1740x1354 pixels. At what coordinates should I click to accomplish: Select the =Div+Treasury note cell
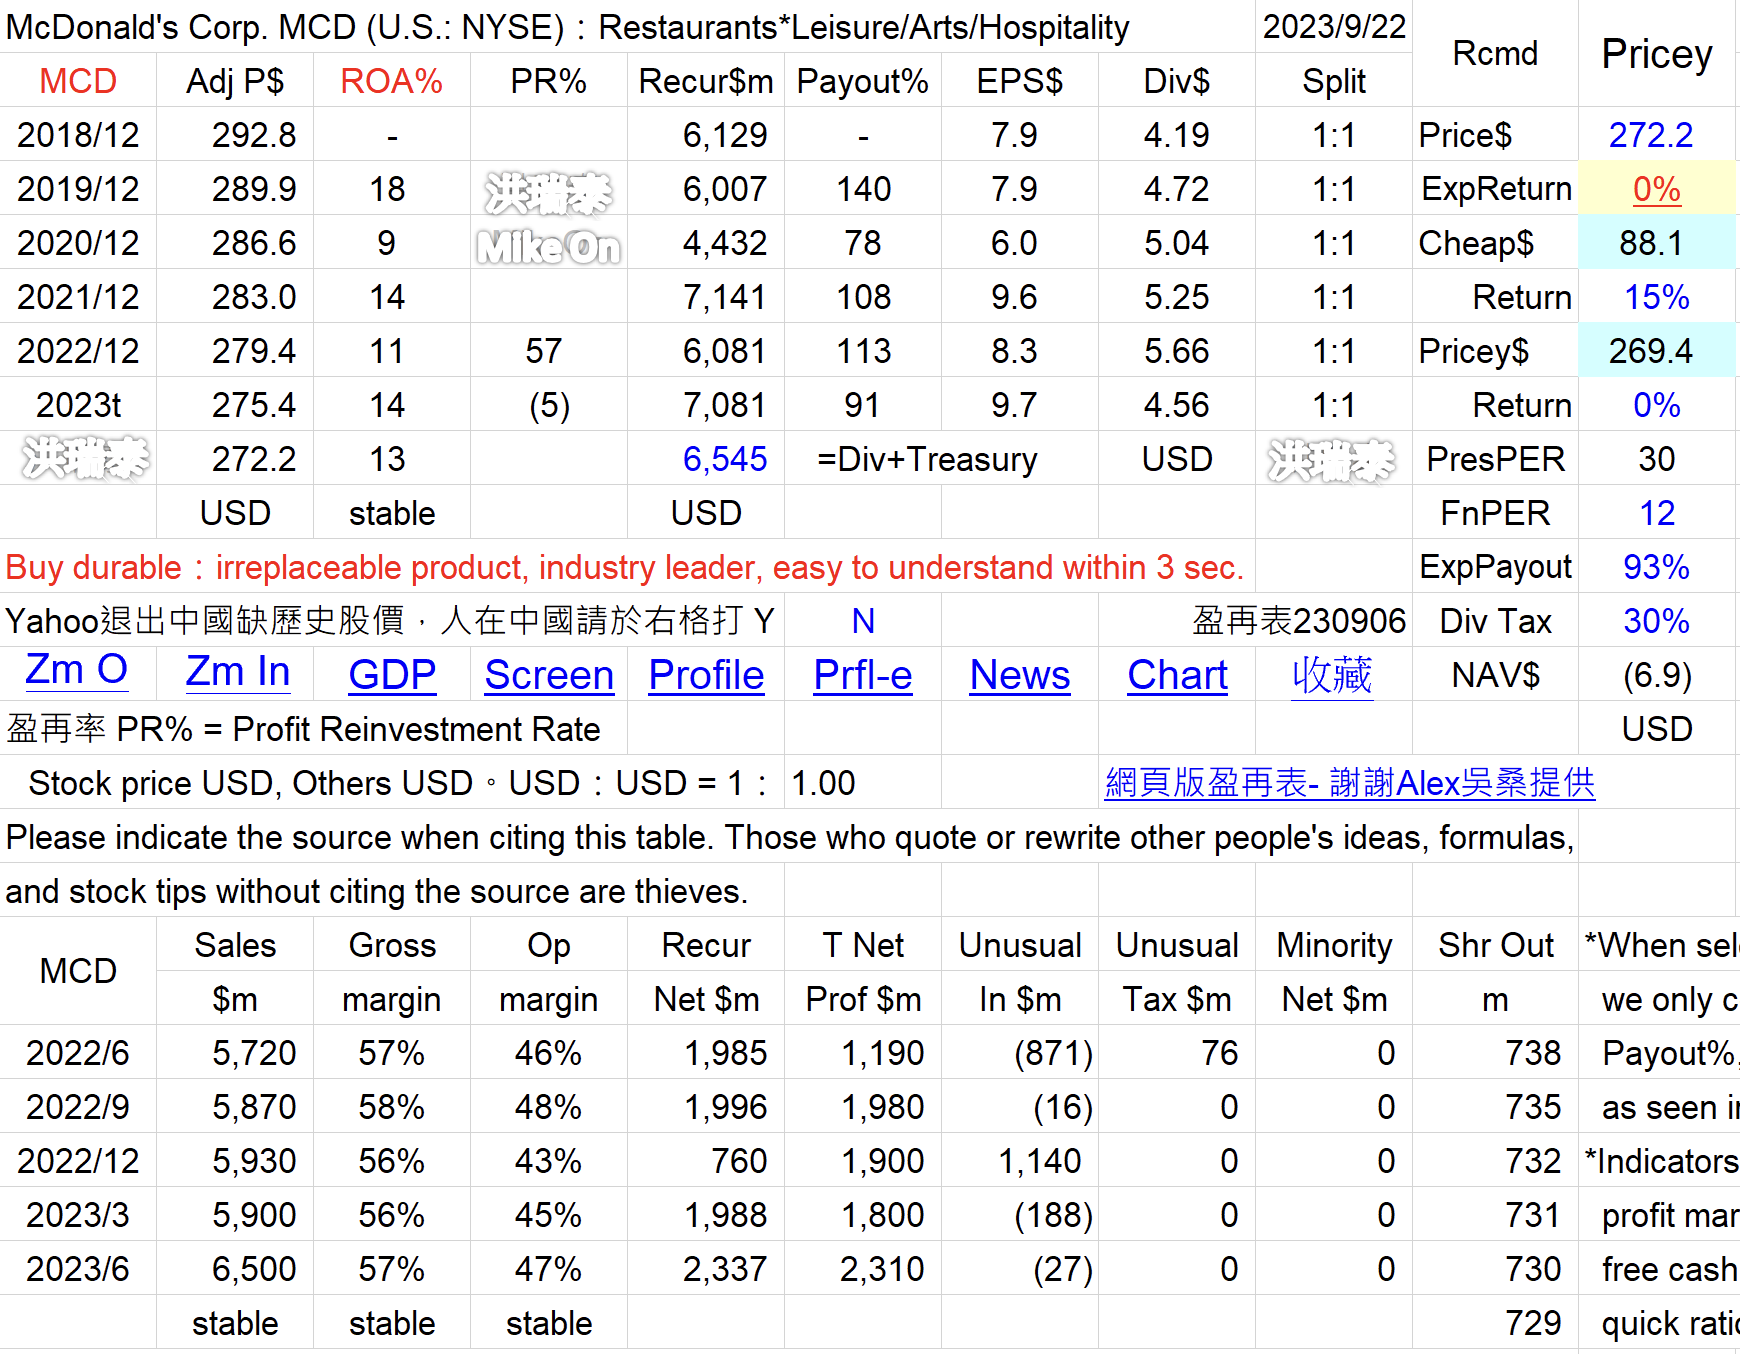click(927, 459)
